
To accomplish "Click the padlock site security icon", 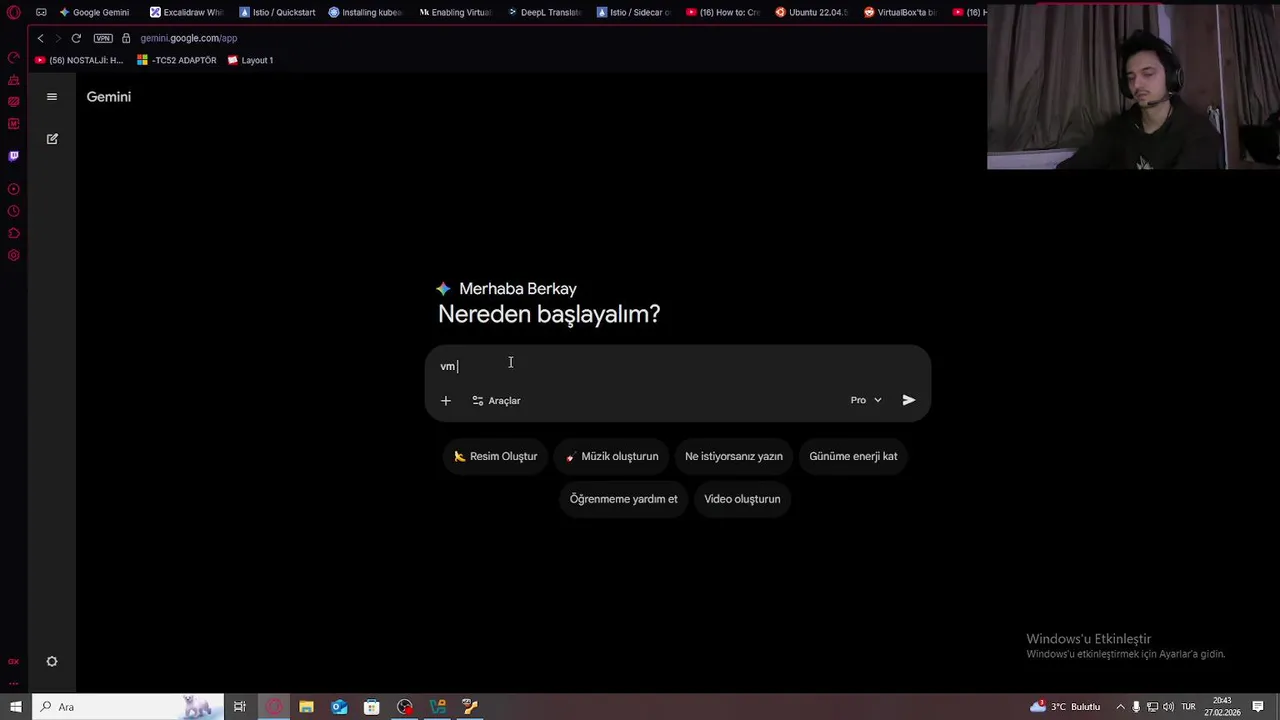I will [126, 38].
